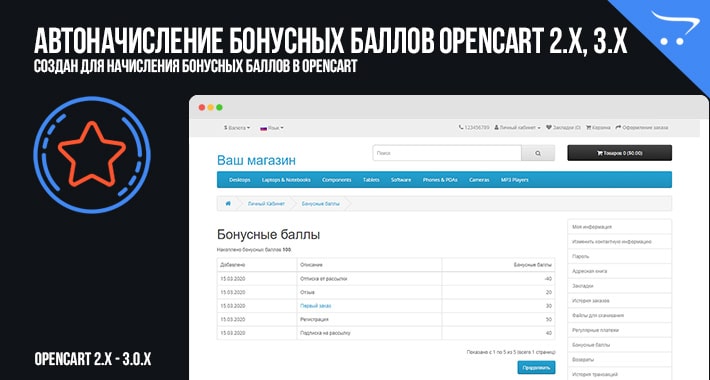Click Бонусные баллы breadcrumb link
The image size is (710, 380).
click(321, 204)
